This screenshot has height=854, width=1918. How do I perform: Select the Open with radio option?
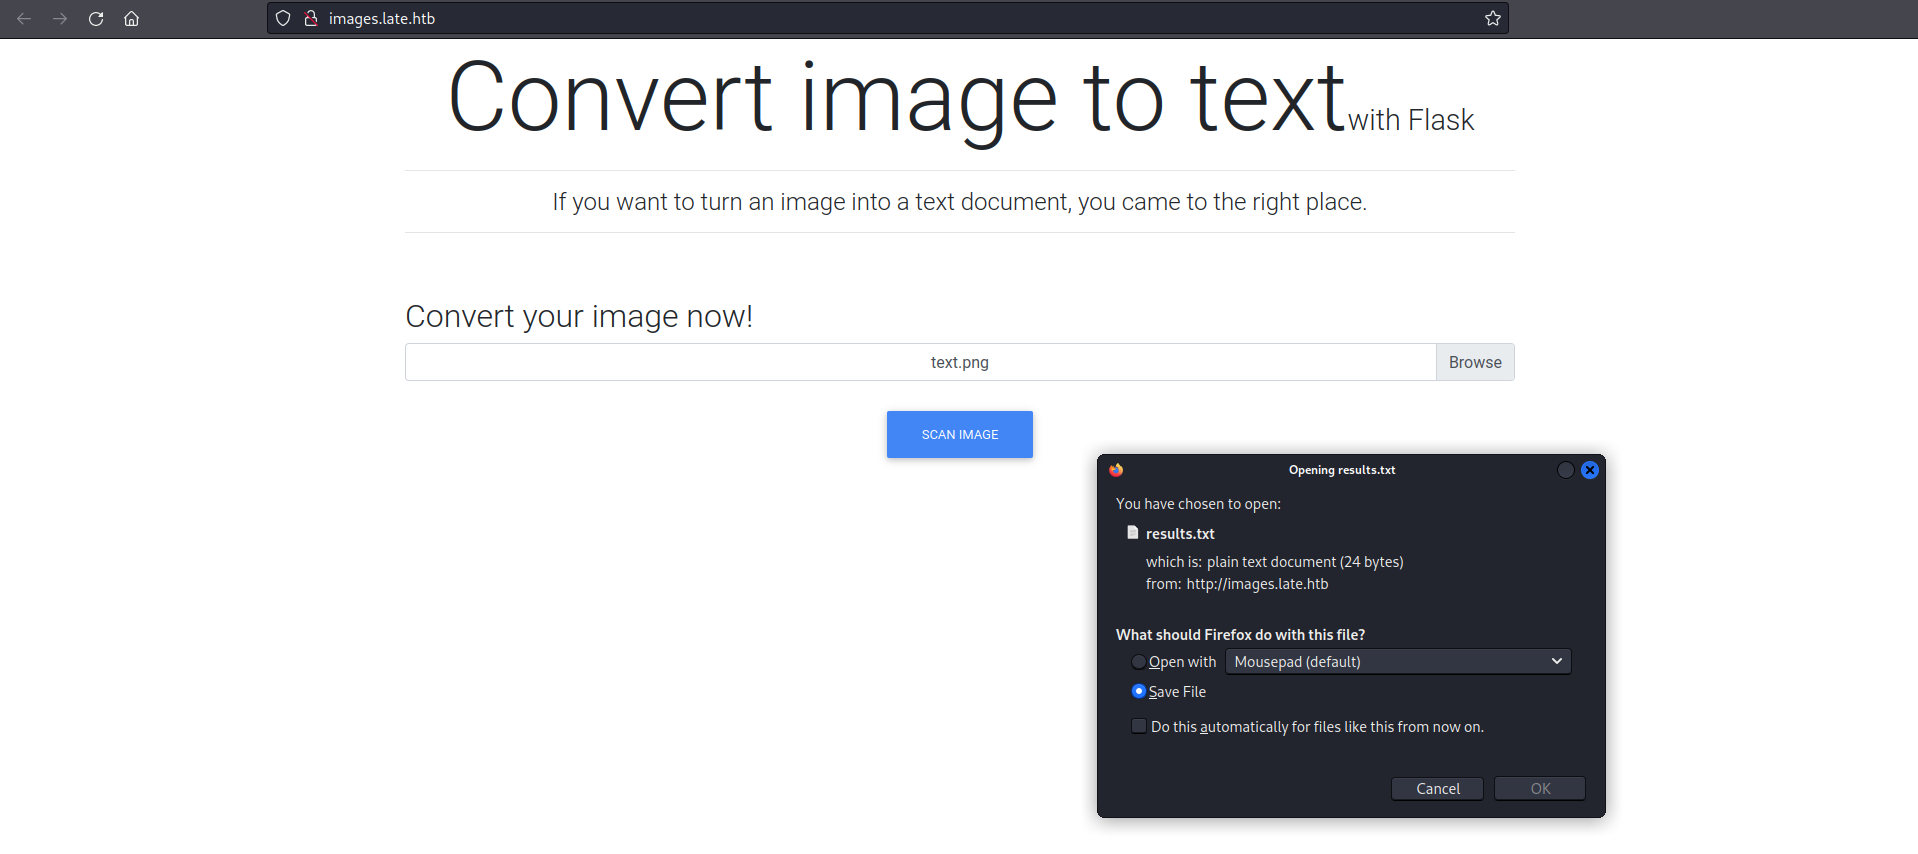(1138, 662)
